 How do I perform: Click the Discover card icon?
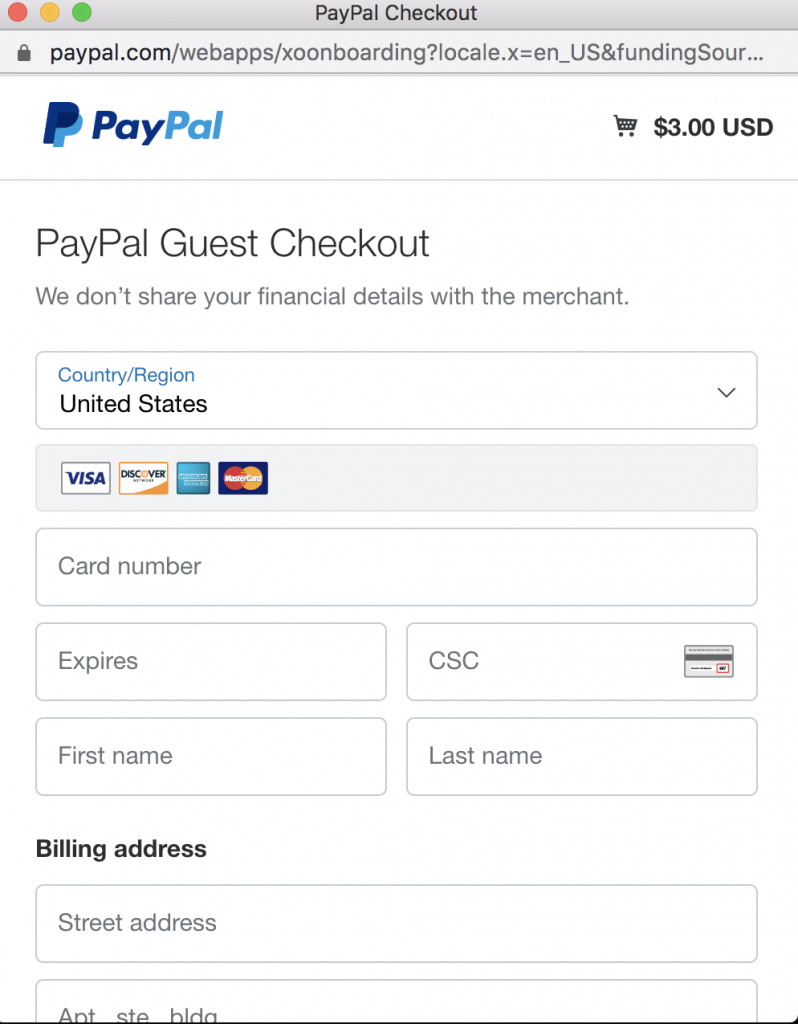click(143, 478)
